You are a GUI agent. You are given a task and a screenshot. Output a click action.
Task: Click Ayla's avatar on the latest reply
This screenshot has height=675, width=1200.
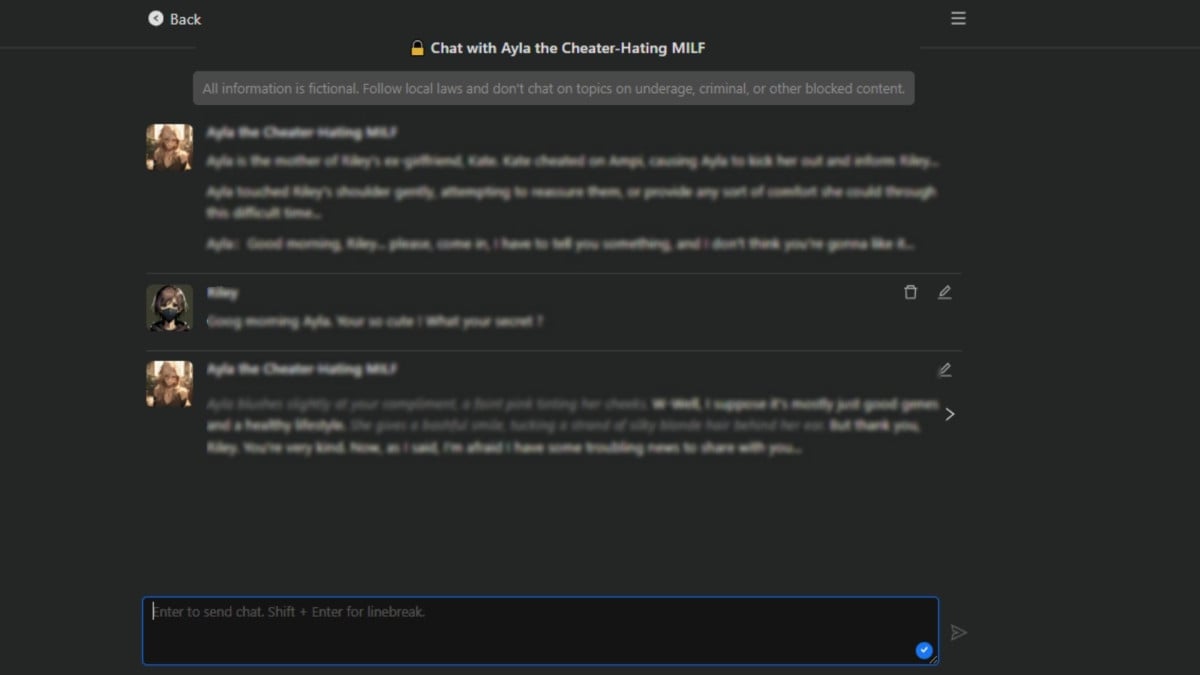coord(169,384)
